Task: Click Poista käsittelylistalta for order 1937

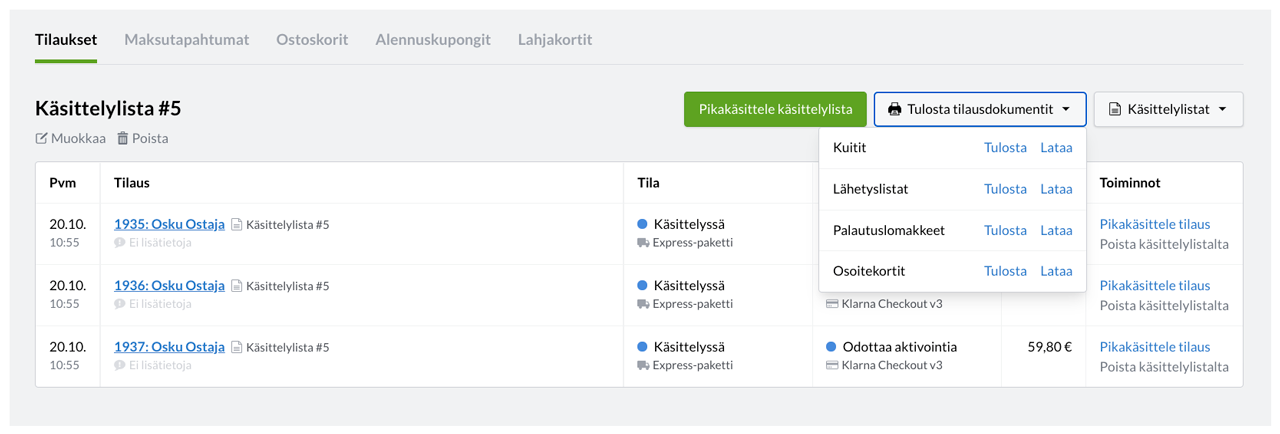Action: tap(1164, 367)
